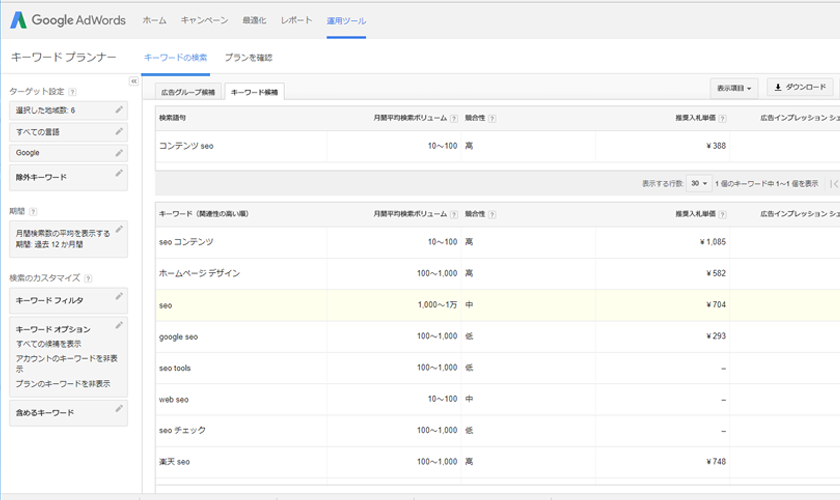Select the キーワード候補 tab
This screenshot has width=840, height=500.
pos(254,92)
